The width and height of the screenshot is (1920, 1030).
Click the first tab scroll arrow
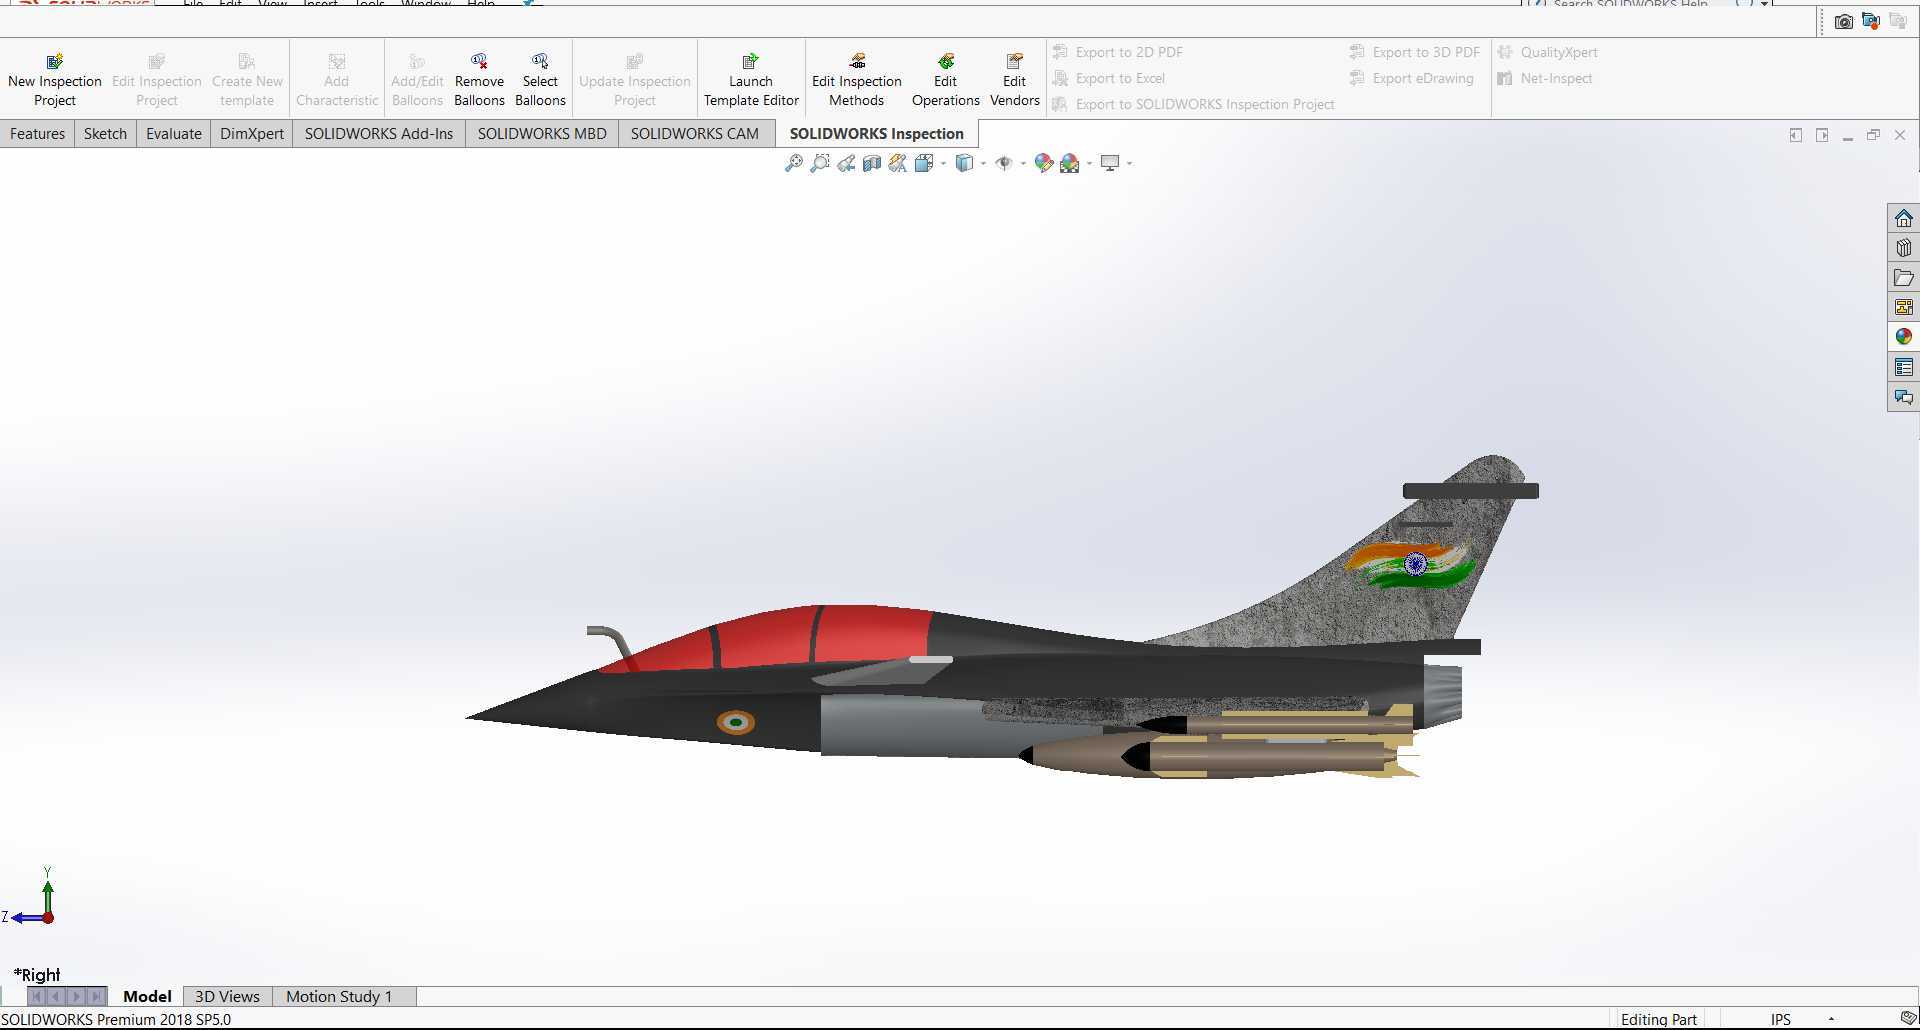pos(37,996)
